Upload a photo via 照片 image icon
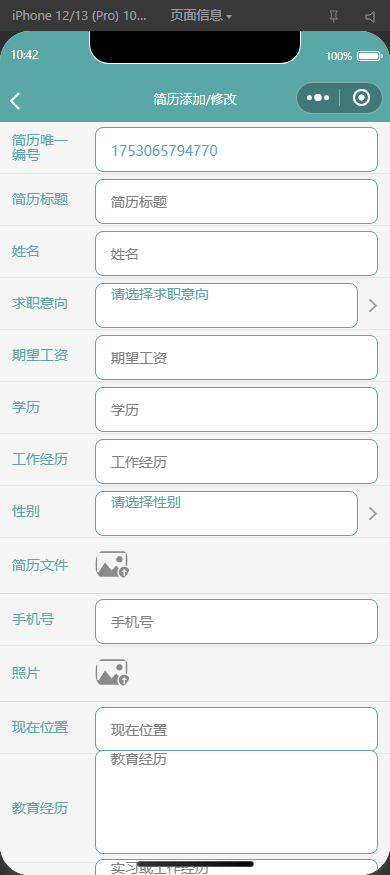This screenshot has width=390, height=875. pyautogui.click(x=112, y=673)
